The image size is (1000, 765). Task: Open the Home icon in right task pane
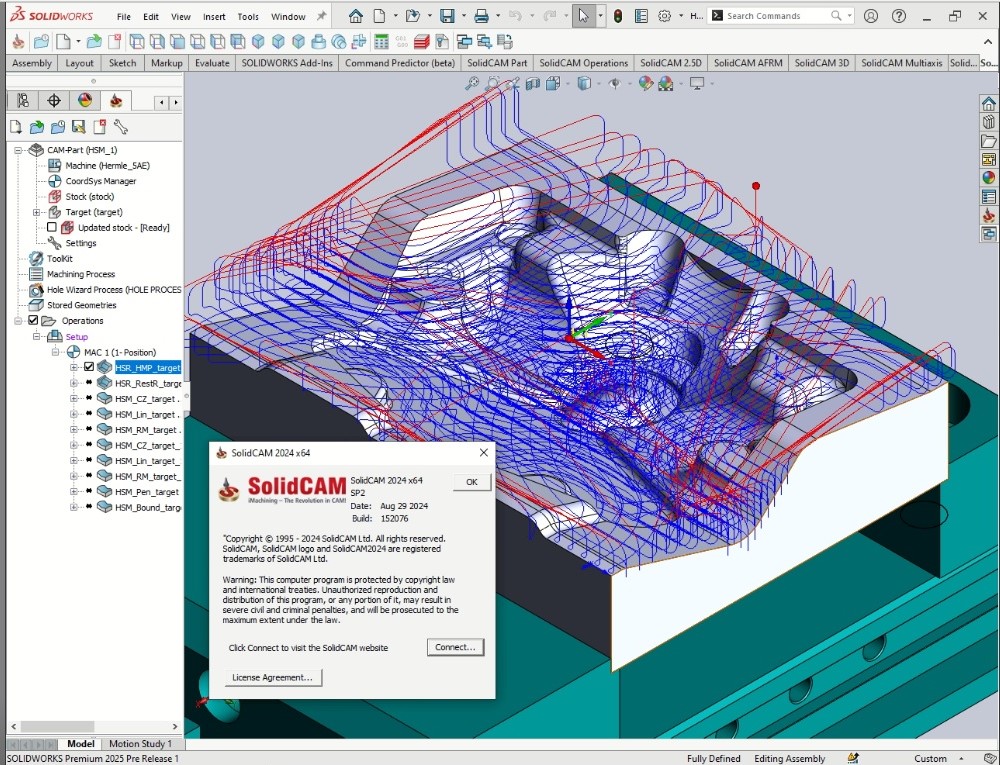pyautogui.click(x=989, y=104)
